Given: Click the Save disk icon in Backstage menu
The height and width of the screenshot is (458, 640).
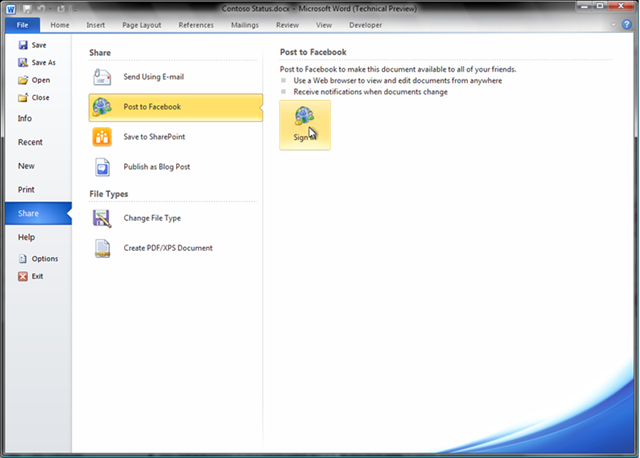Looking at the screenshot, I should click(23, 45).
